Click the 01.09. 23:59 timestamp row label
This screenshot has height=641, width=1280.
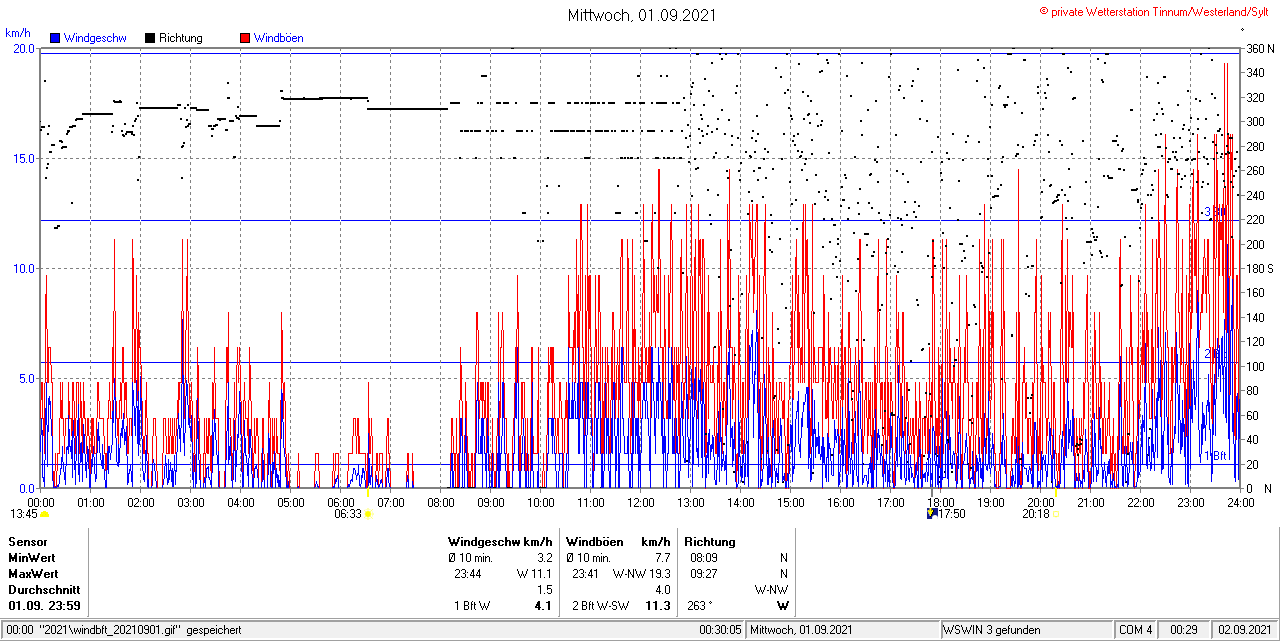(x=45, y=605)
